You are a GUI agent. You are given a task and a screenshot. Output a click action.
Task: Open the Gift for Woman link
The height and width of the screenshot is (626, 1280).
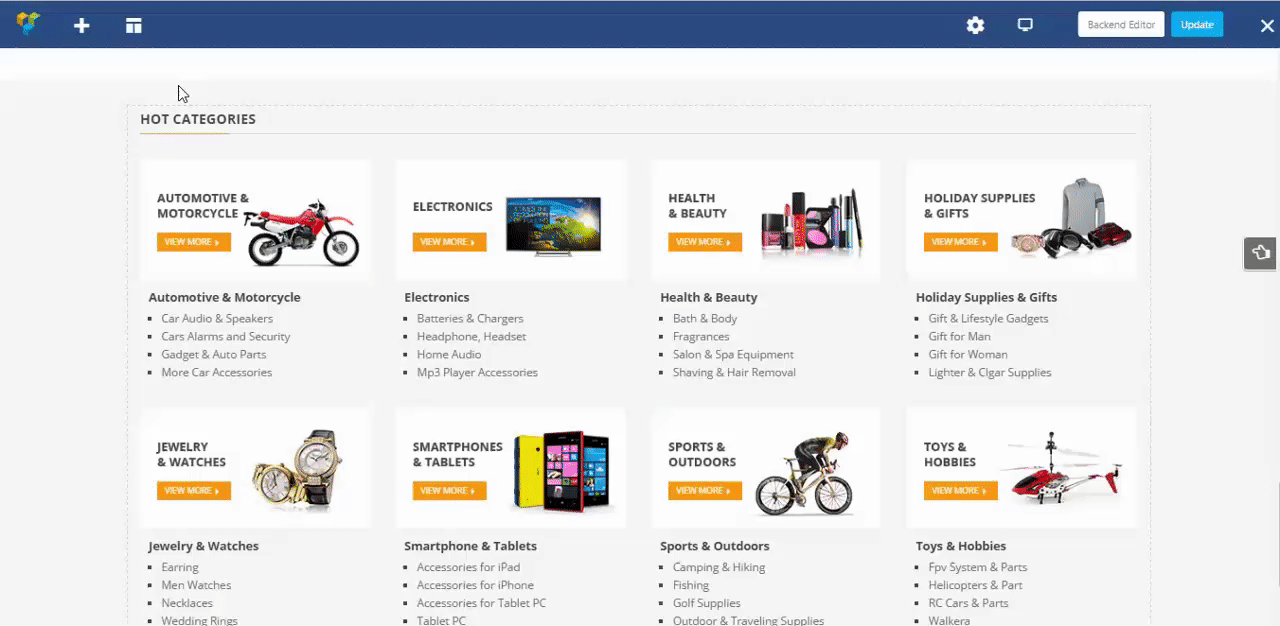(x=968, y=354)
